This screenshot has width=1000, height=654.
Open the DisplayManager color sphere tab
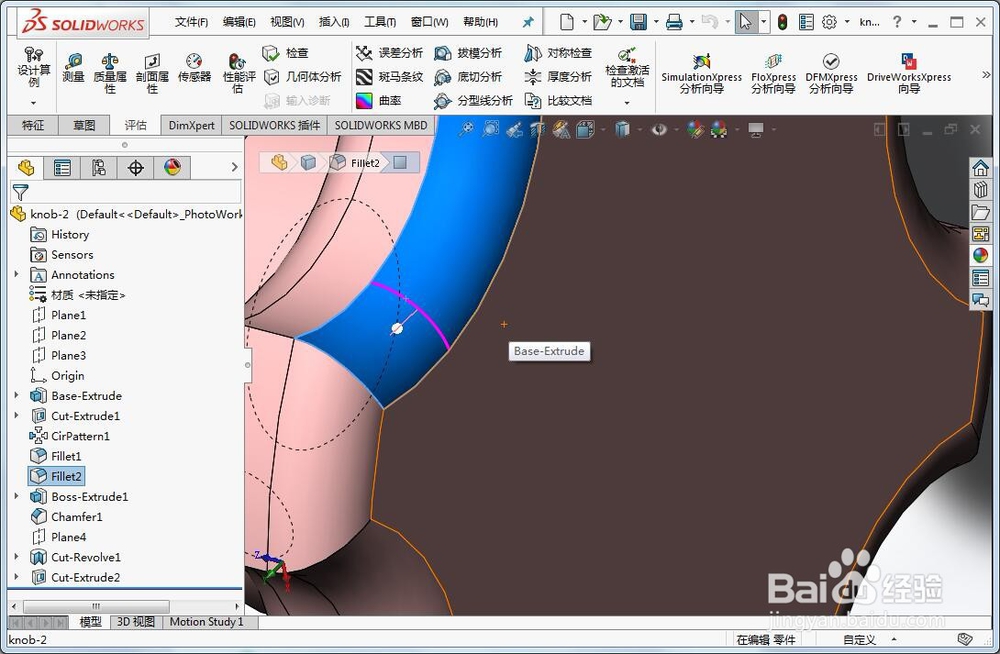(172, 168)
